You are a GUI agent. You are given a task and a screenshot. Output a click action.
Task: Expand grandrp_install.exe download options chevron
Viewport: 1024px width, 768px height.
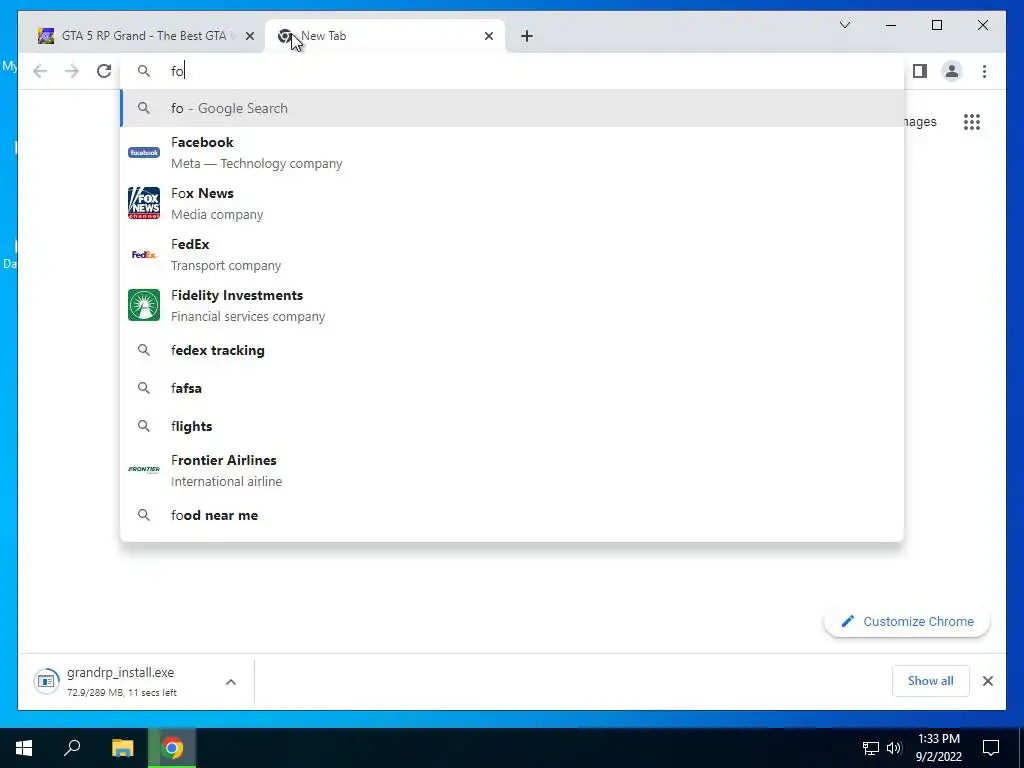coord(231,682)
